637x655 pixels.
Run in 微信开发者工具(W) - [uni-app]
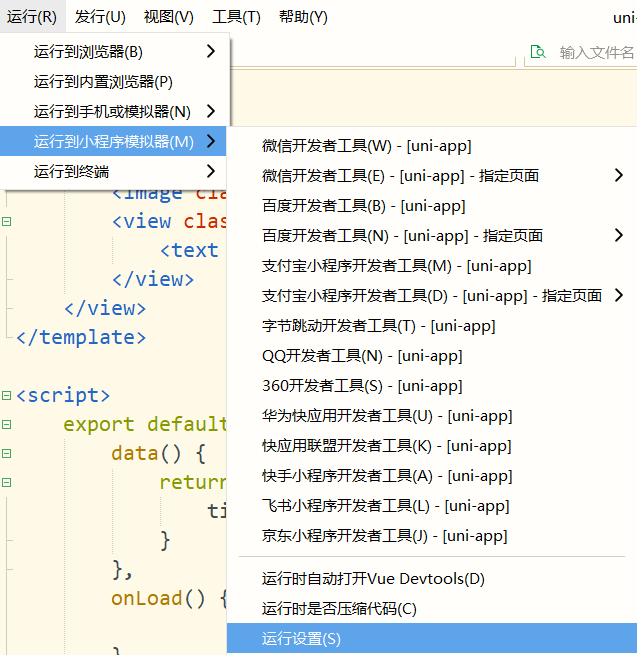(432, 146)
